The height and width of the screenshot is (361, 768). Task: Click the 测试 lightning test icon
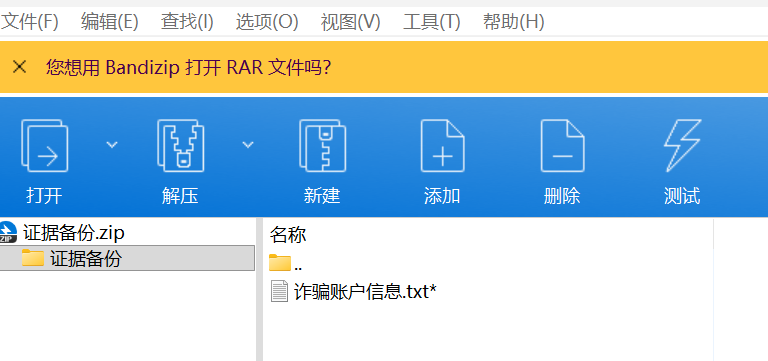(x=682, y=145)
